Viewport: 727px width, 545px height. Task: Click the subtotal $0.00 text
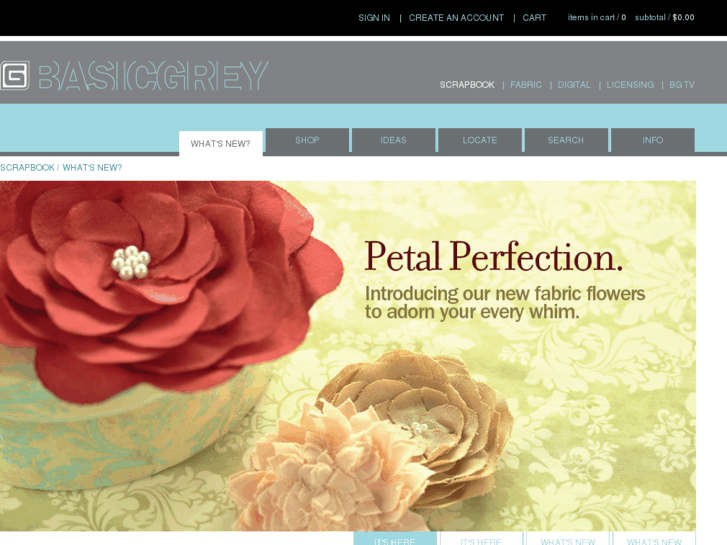(x=664, y=18)
